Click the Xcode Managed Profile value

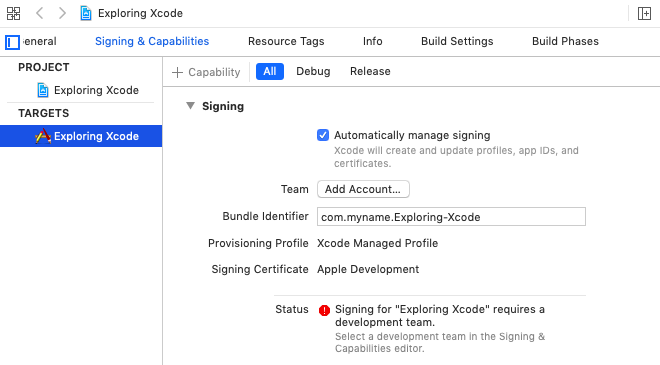click(378, 243)
